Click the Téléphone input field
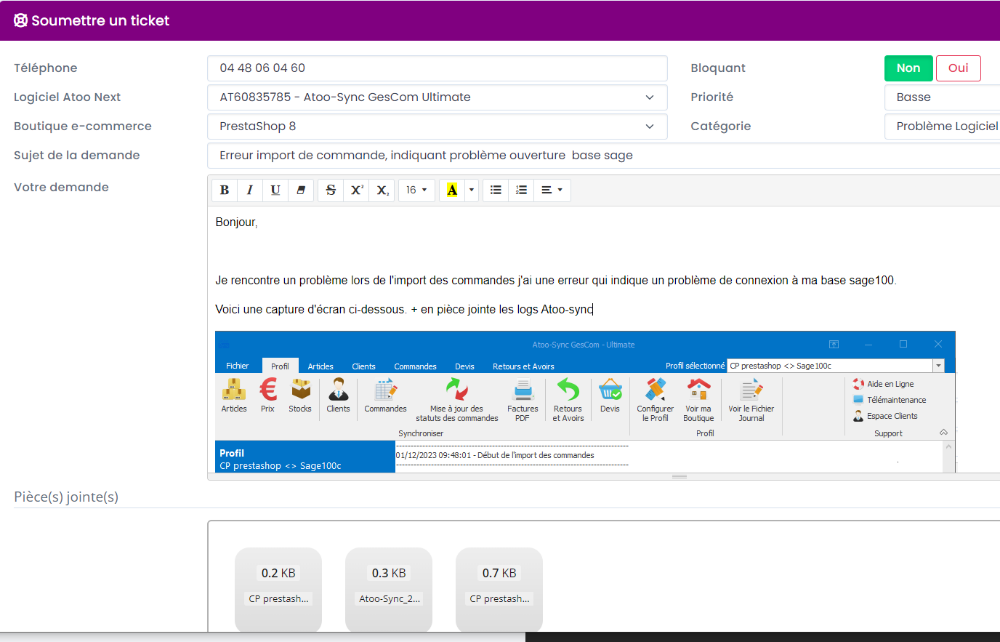 438,68
